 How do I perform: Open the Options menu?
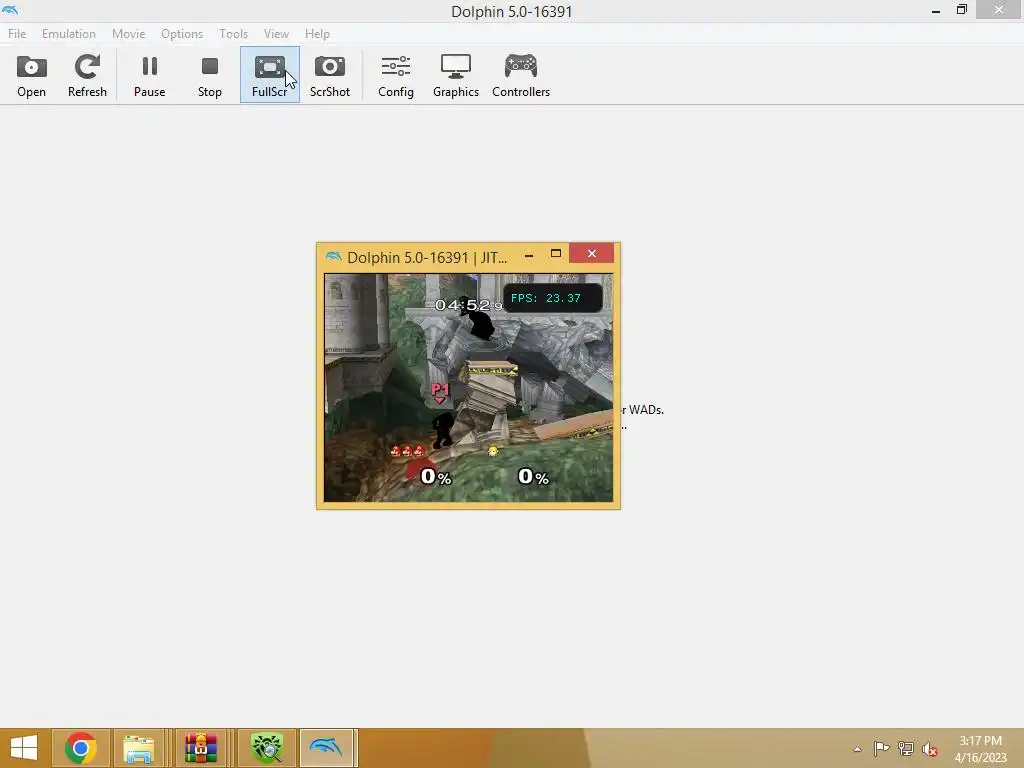(182, 34)
